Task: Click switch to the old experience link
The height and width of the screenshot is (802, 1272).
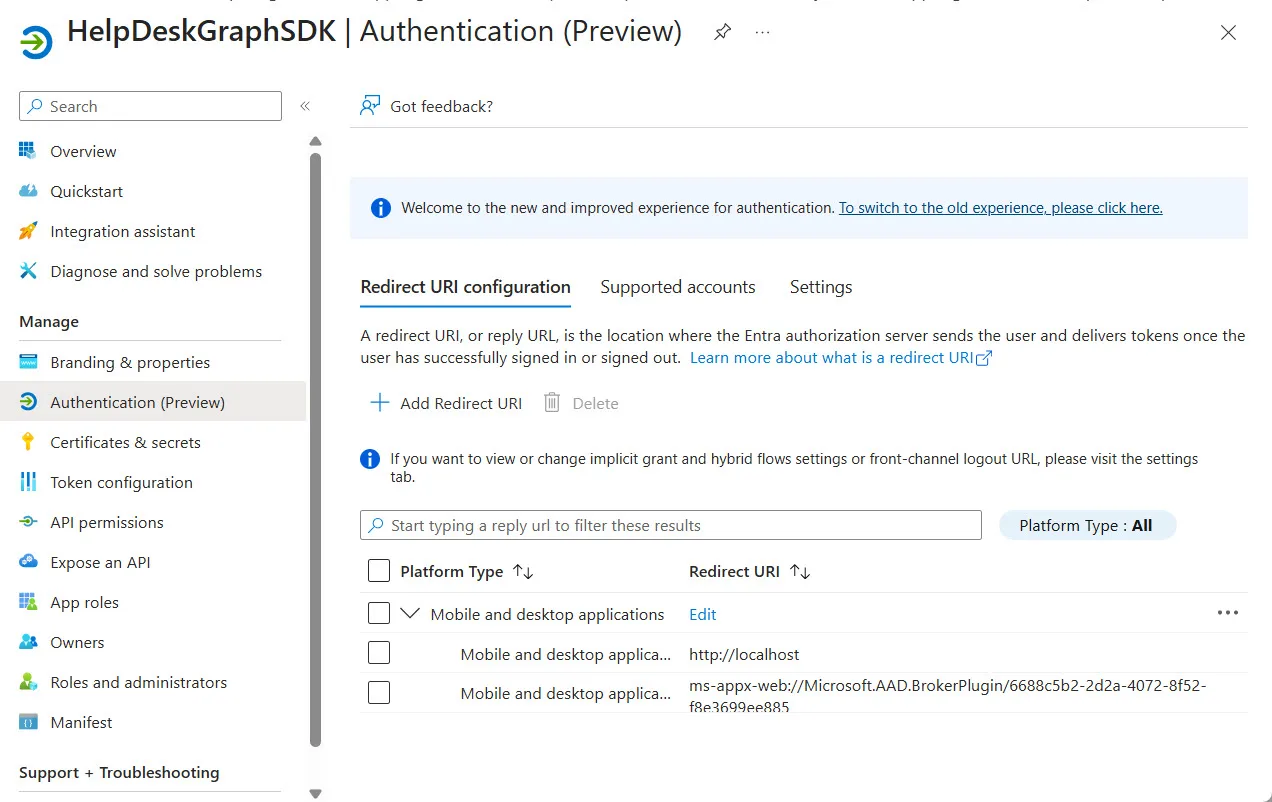Action: 1000,208
